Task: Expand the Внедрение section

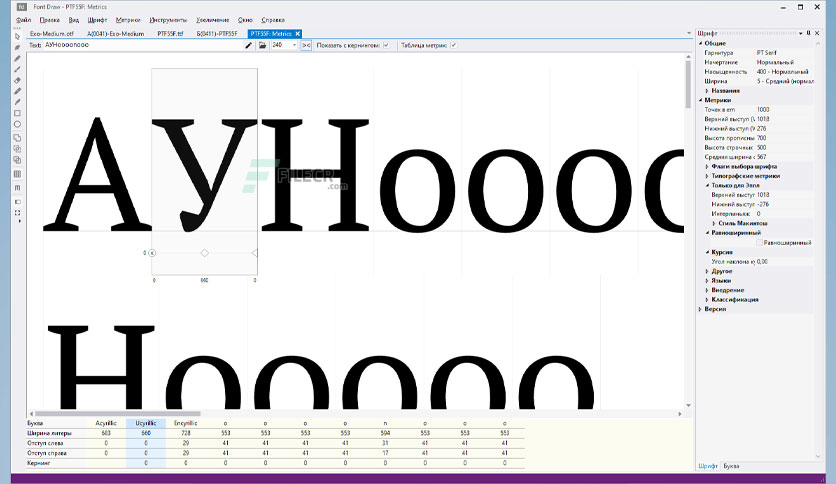Action: pos(708,291)
